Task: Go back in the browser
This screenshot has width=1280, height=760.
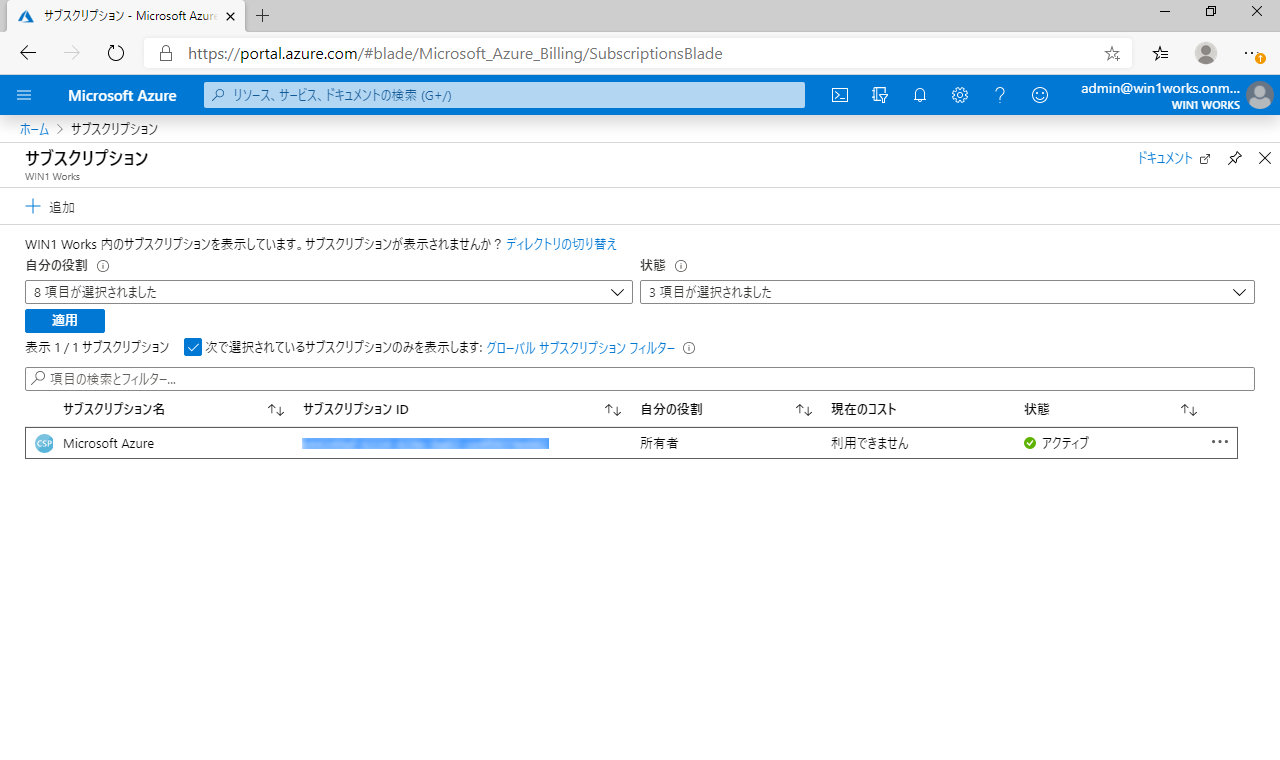Action: pos(28,53)
